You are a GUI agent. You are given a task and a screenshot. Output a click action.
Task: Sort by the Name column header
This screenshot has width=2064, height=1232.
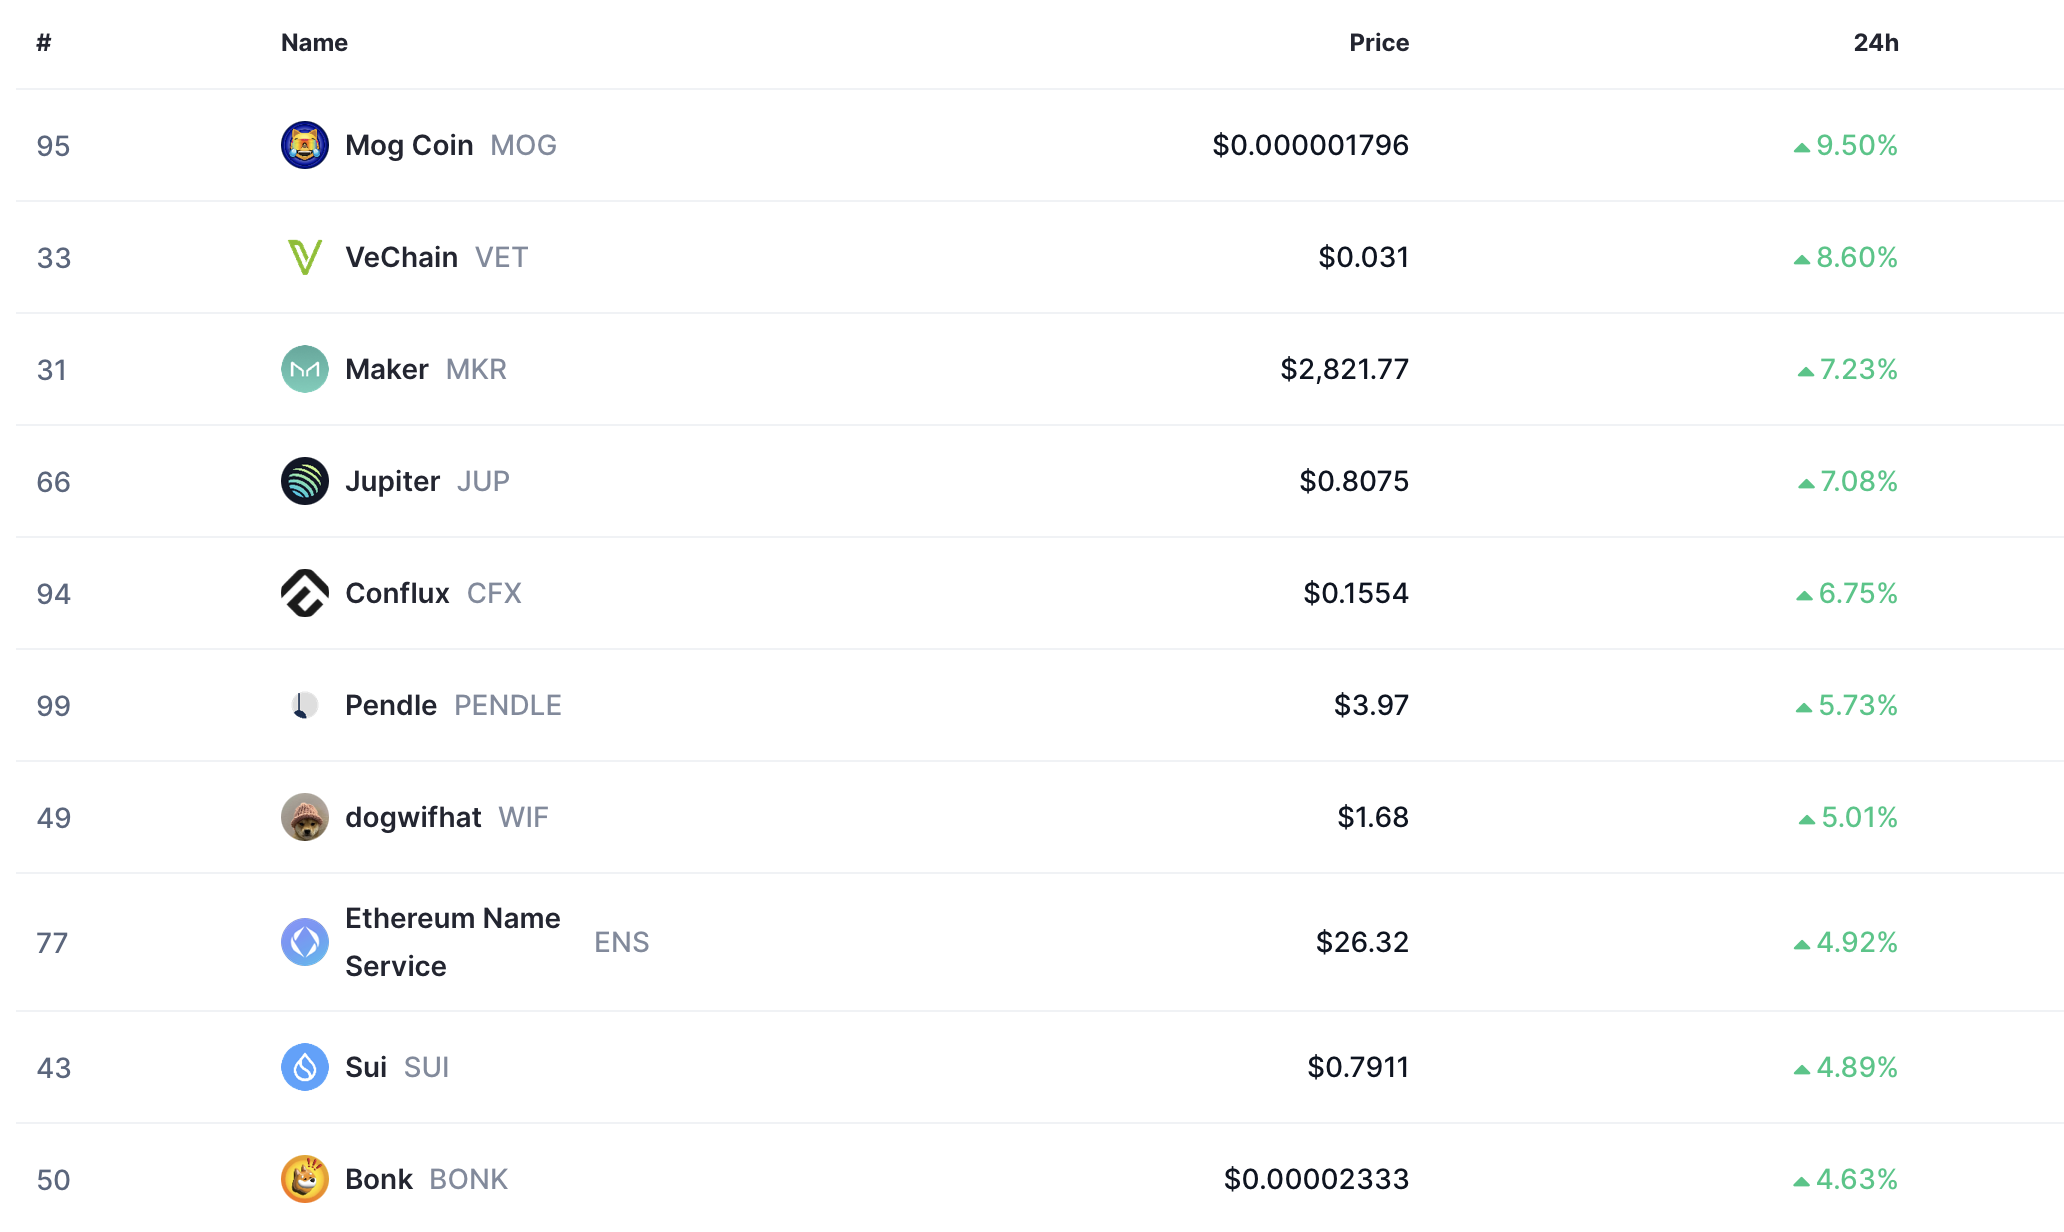(x=314, y=43)
